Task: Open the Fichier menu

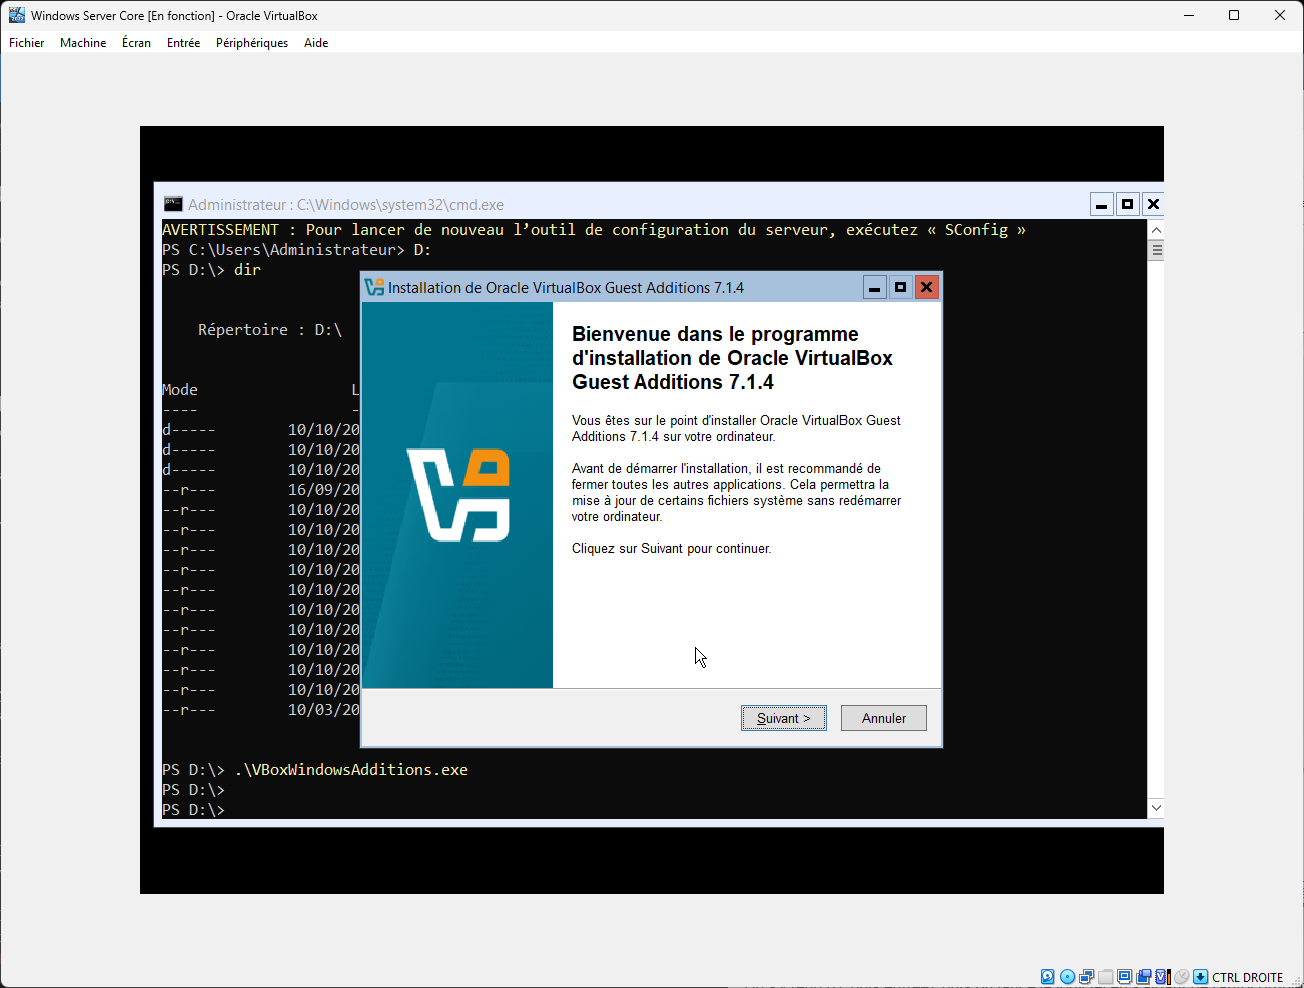Action: click(27, 43)
